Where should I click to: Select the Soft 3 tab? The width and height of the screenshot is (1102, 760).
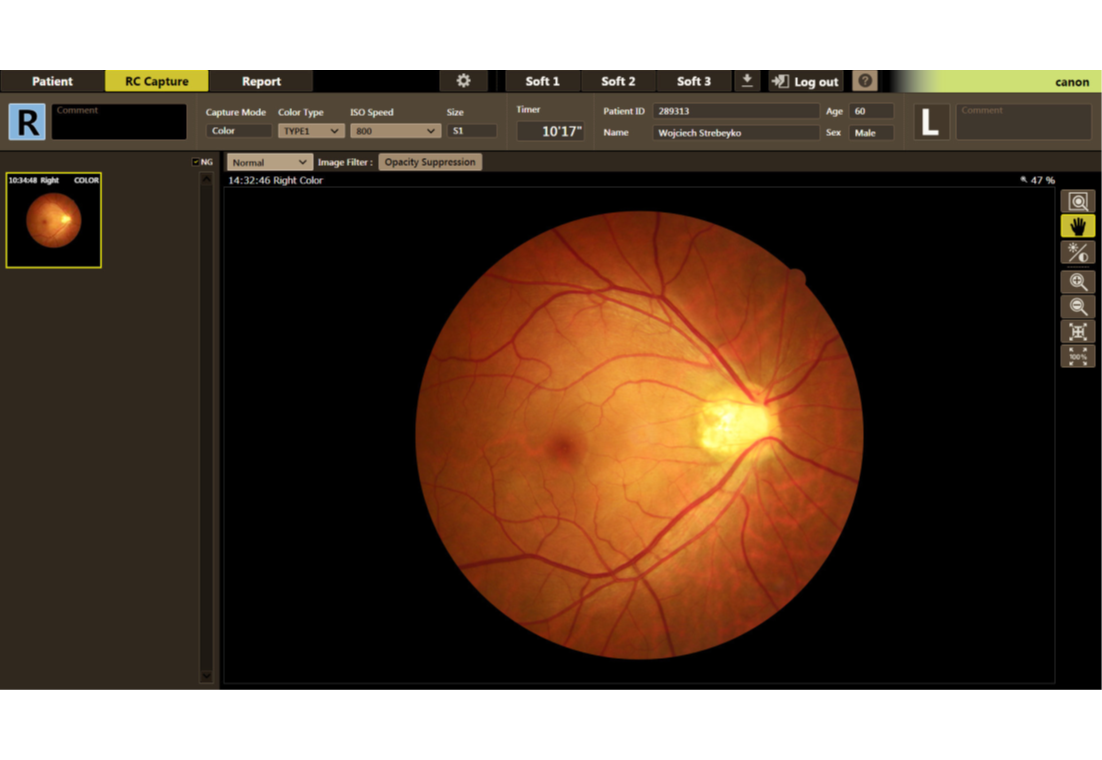(x=694, y=81)
